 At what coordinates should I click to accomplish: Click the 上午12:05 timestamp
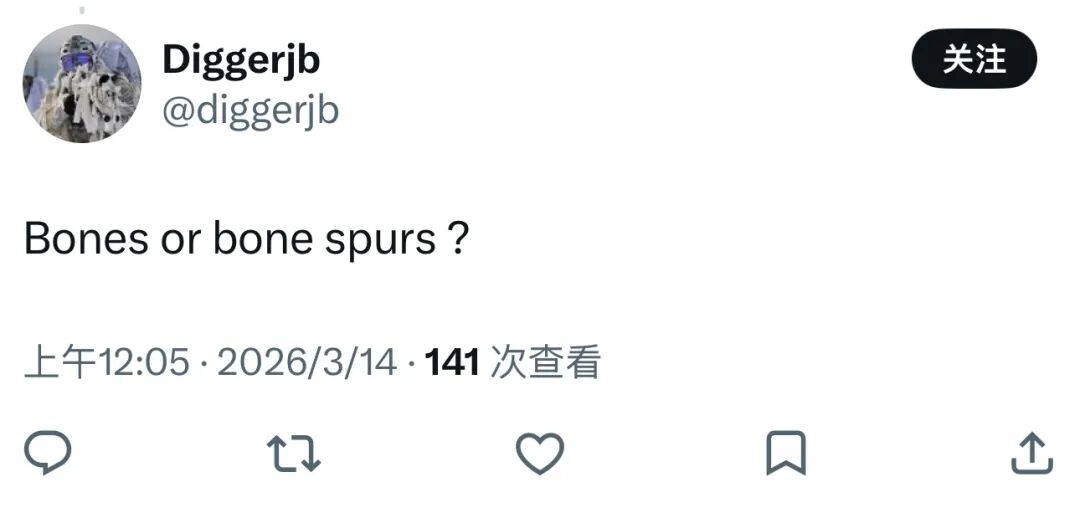(x=107, y=362)
